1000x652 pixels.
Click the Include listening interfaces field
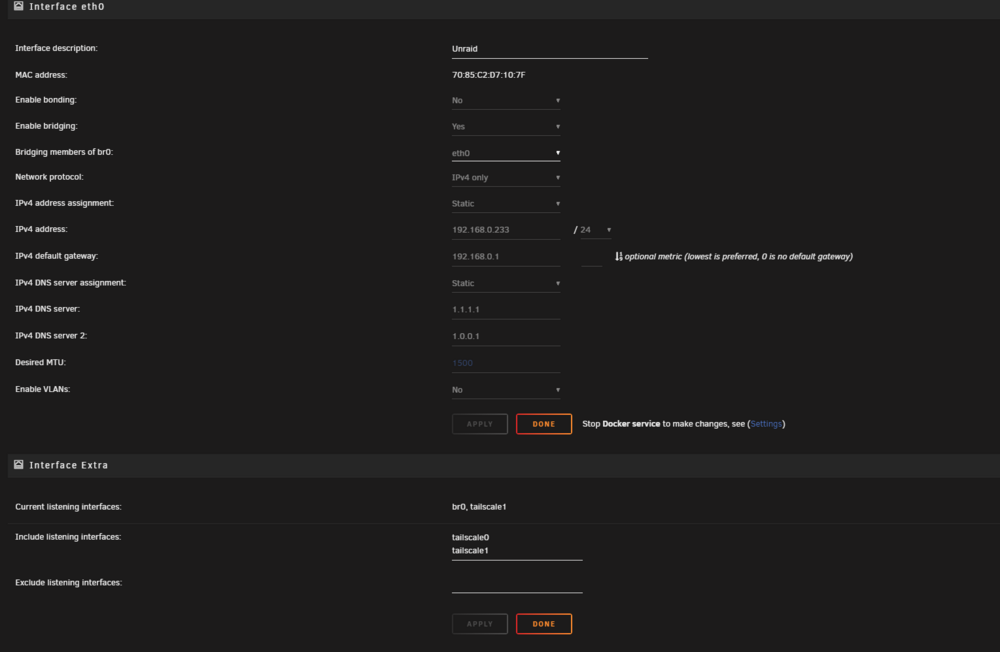517,544
